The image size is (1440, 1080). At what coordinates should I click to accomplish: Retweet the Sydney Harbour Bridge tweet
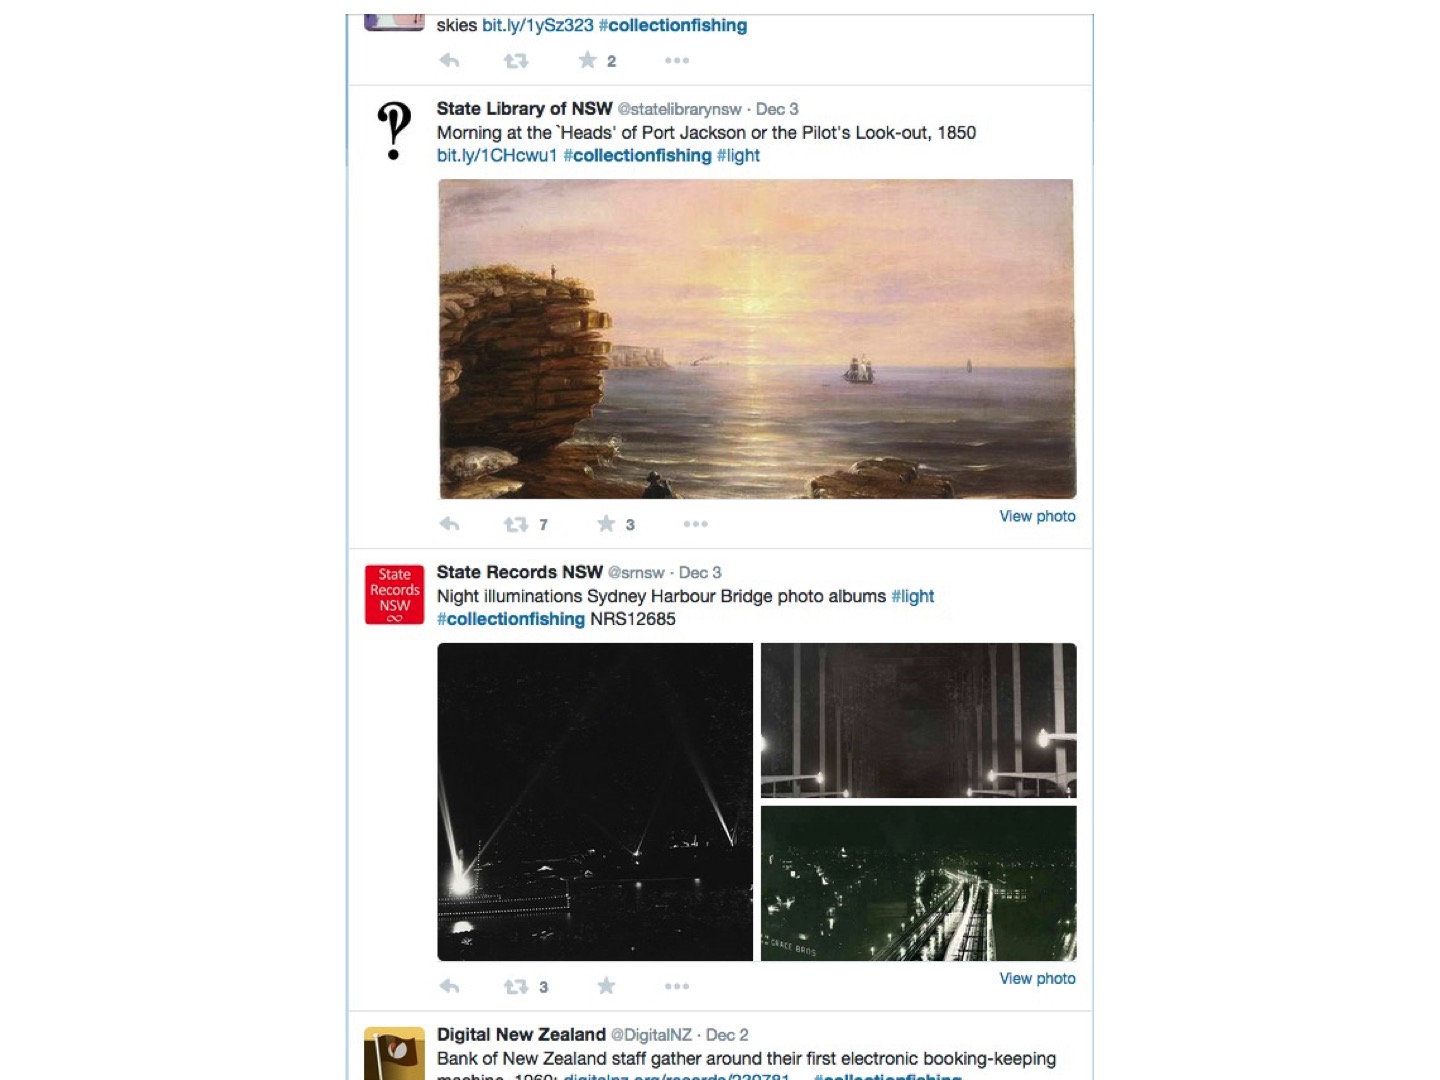(516, 987)
